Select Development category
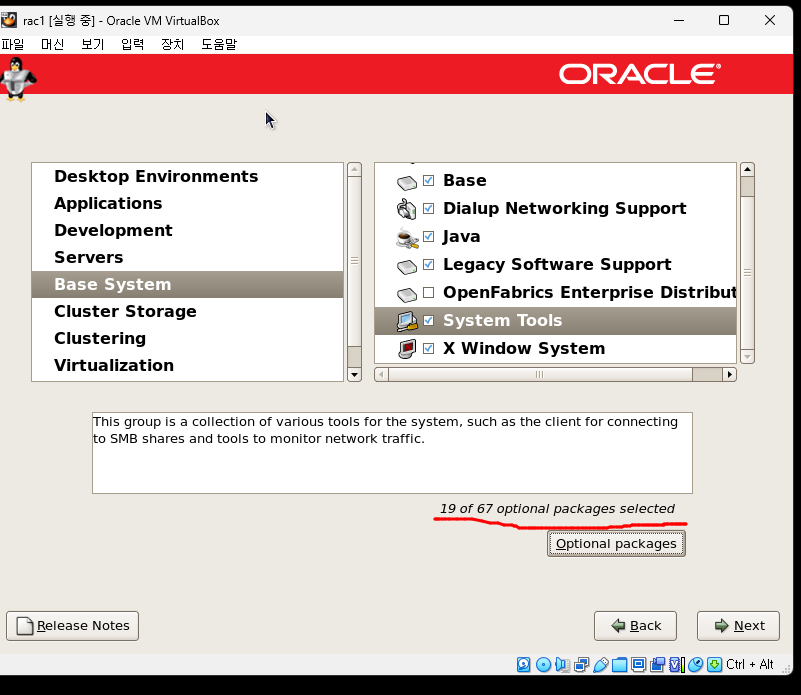801x695 pixels. coord(187,230)
